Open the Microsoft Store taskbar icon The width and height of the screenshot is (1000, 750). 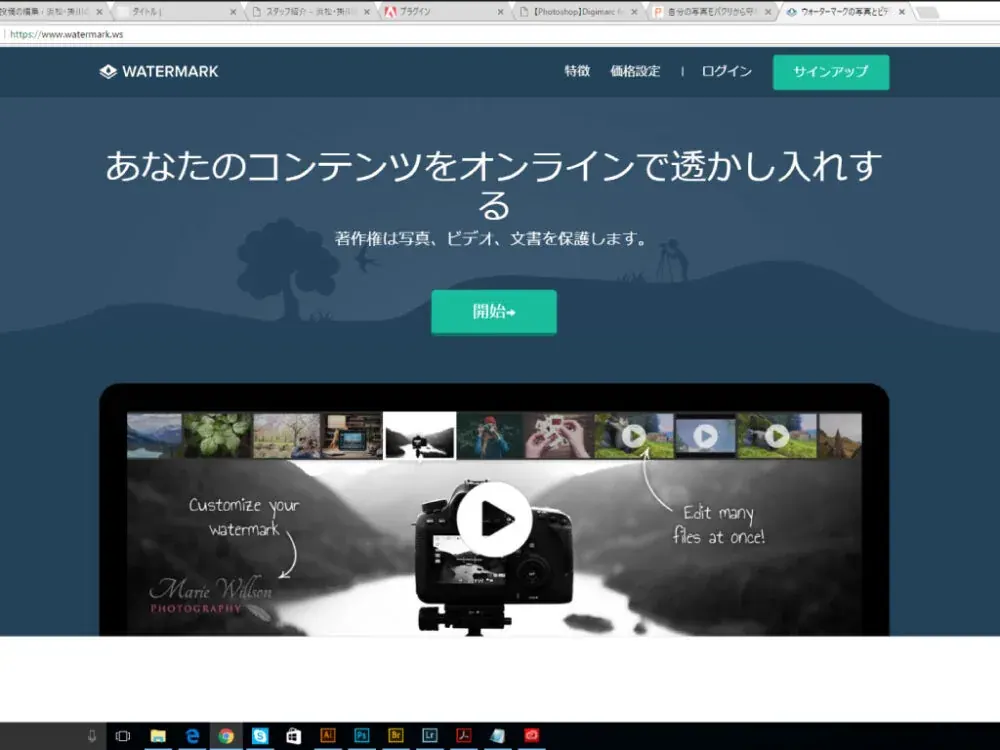tap(293, 736)
